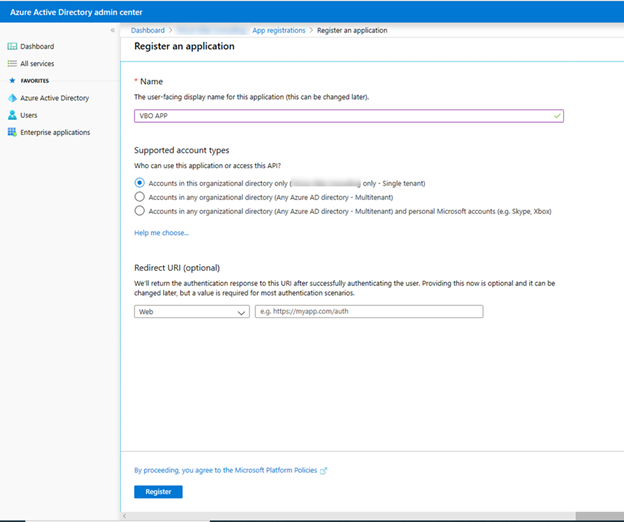
Task: Select the single tenant account type radio button
Action: coord(139,183)
